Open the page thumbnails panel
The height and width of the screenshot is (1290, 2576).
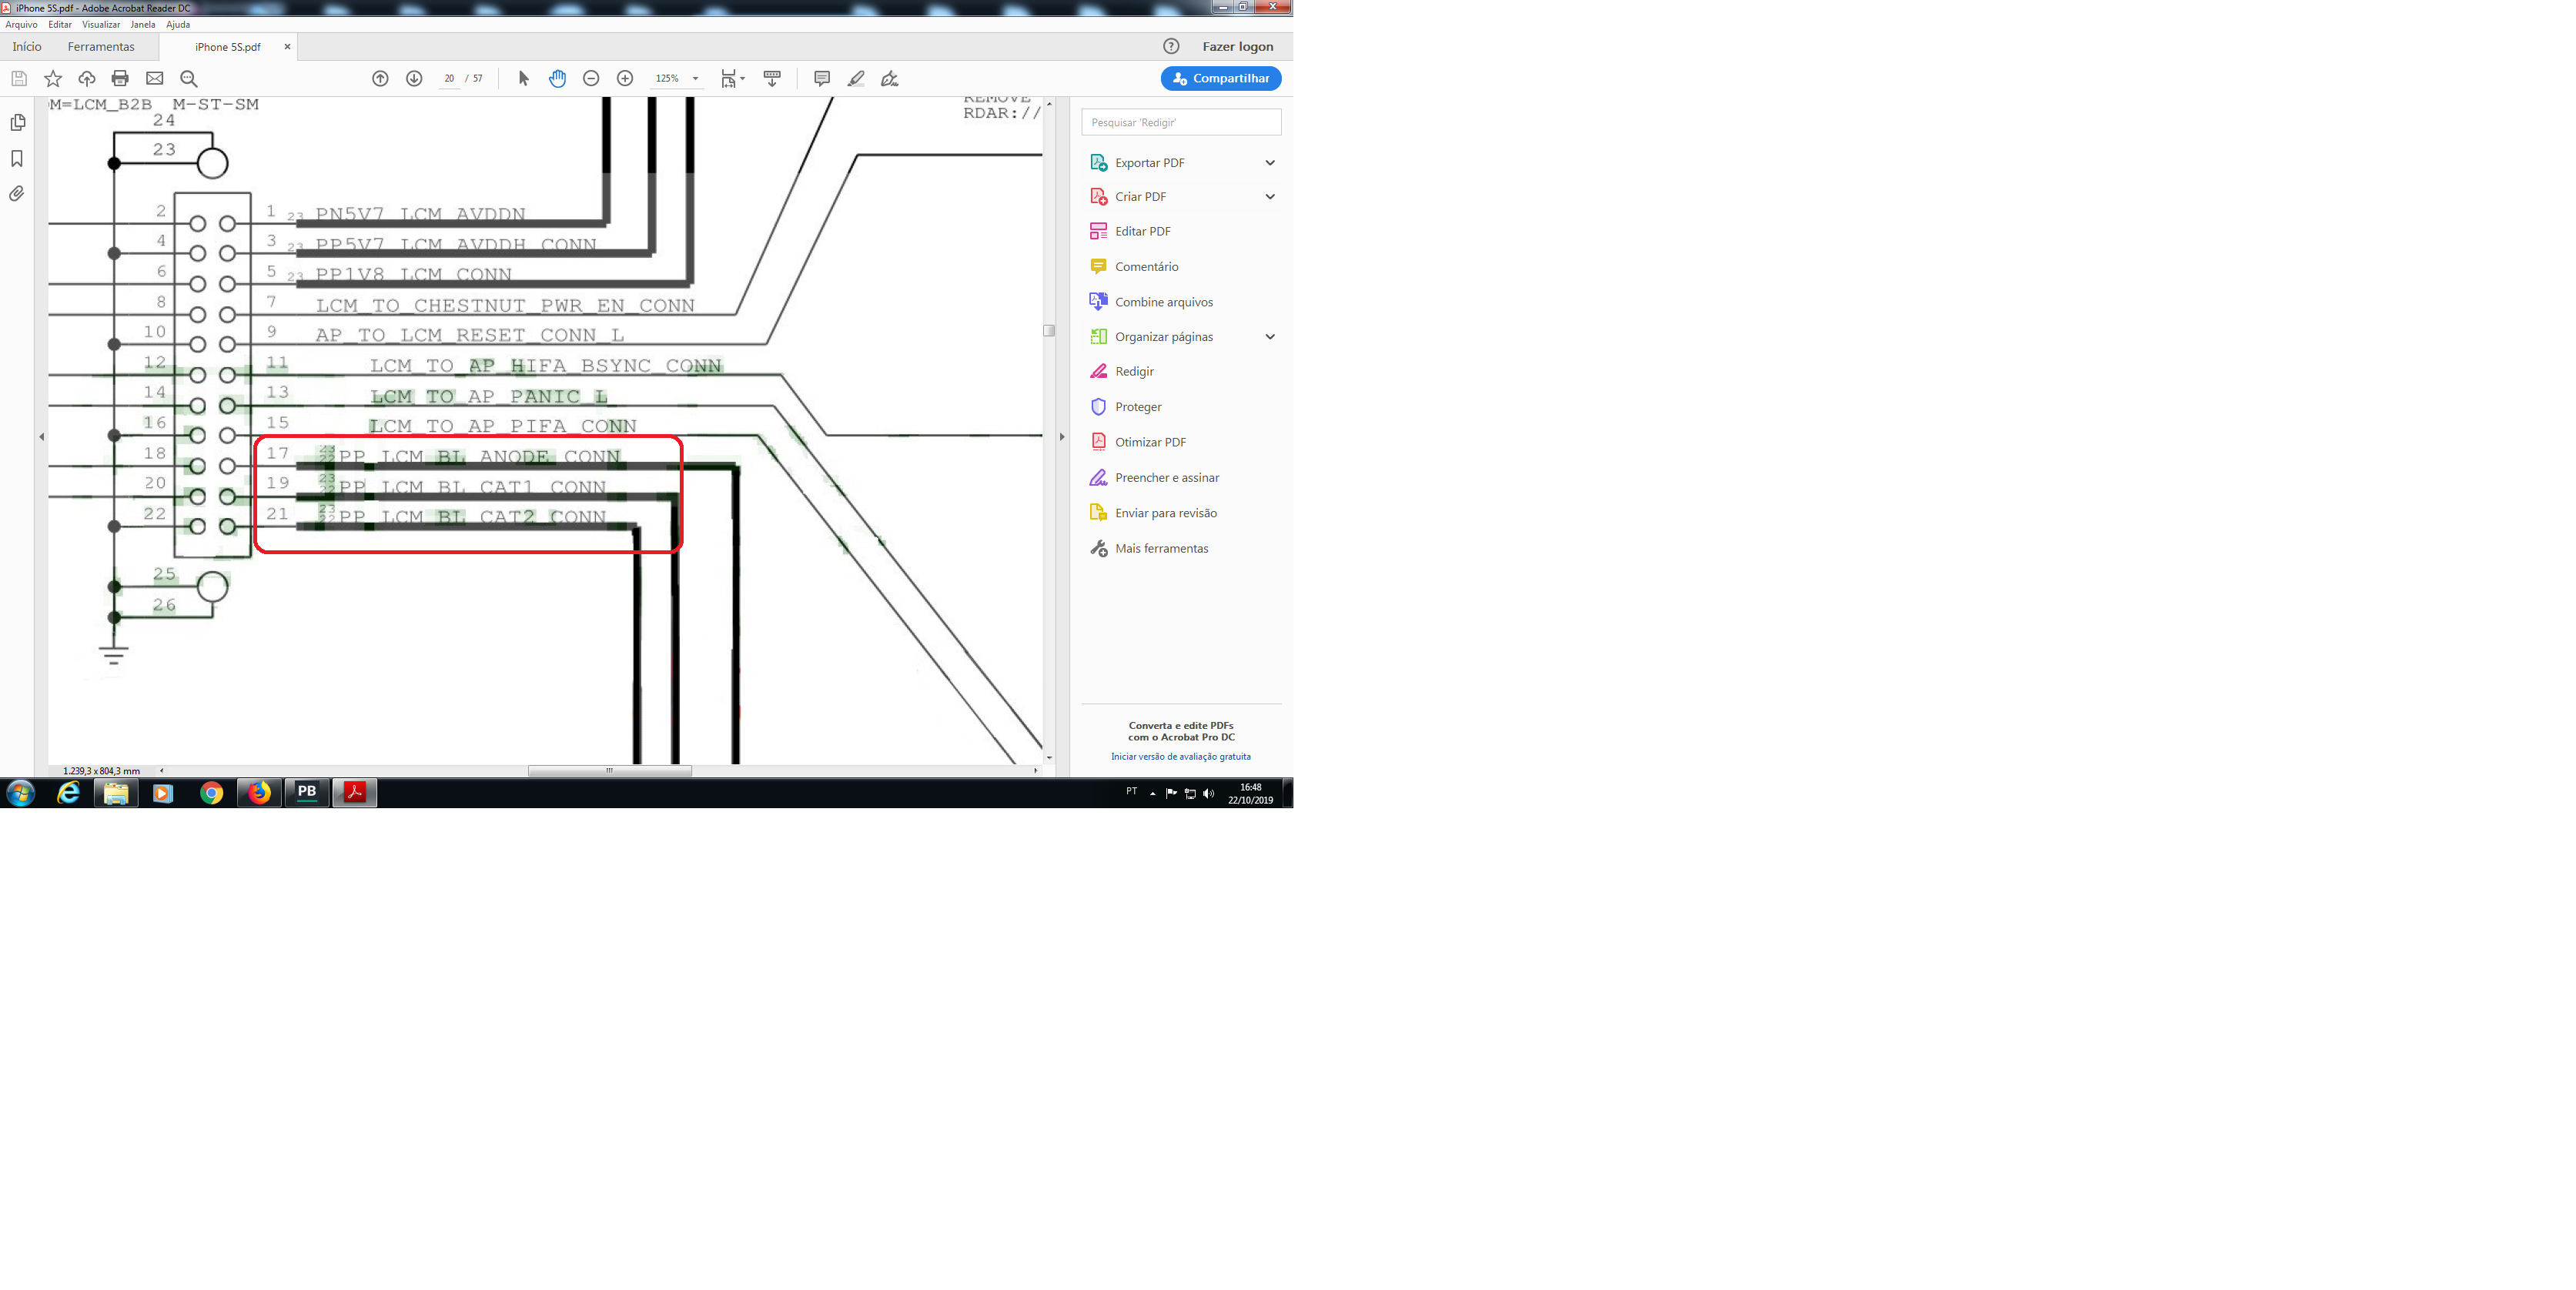[x=17, y=122]
